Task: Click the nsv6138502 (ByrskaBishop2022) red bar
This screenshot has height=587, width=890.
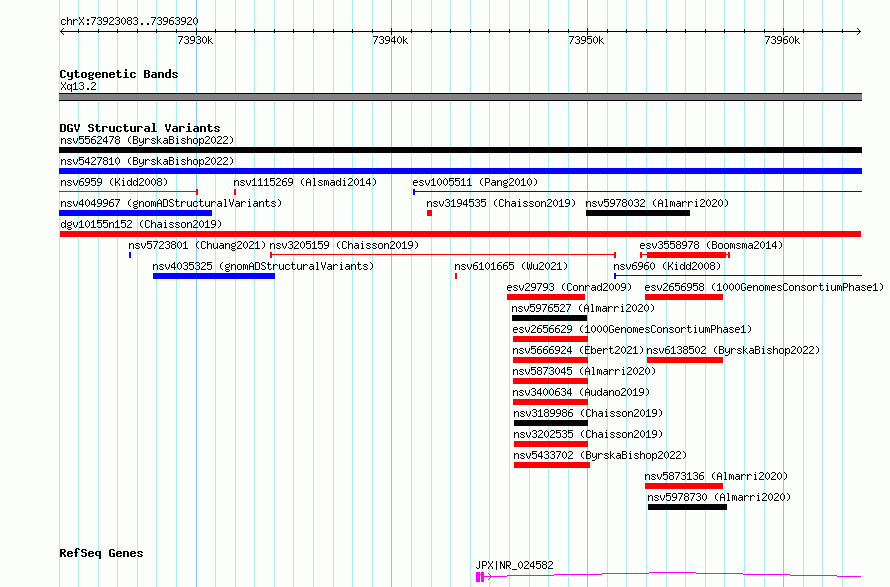Action: point(685,360)
